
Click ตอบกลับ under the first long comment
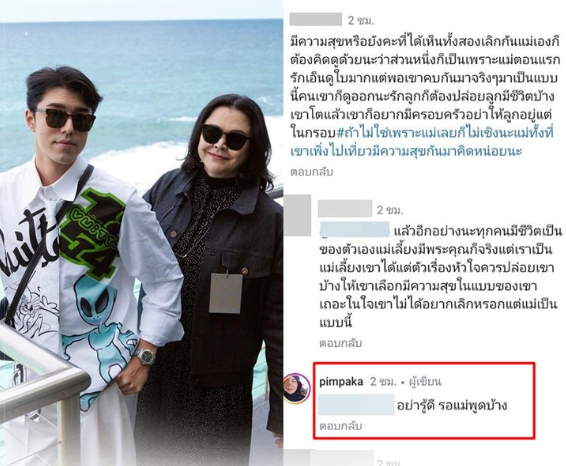click(x=312, y=172)
